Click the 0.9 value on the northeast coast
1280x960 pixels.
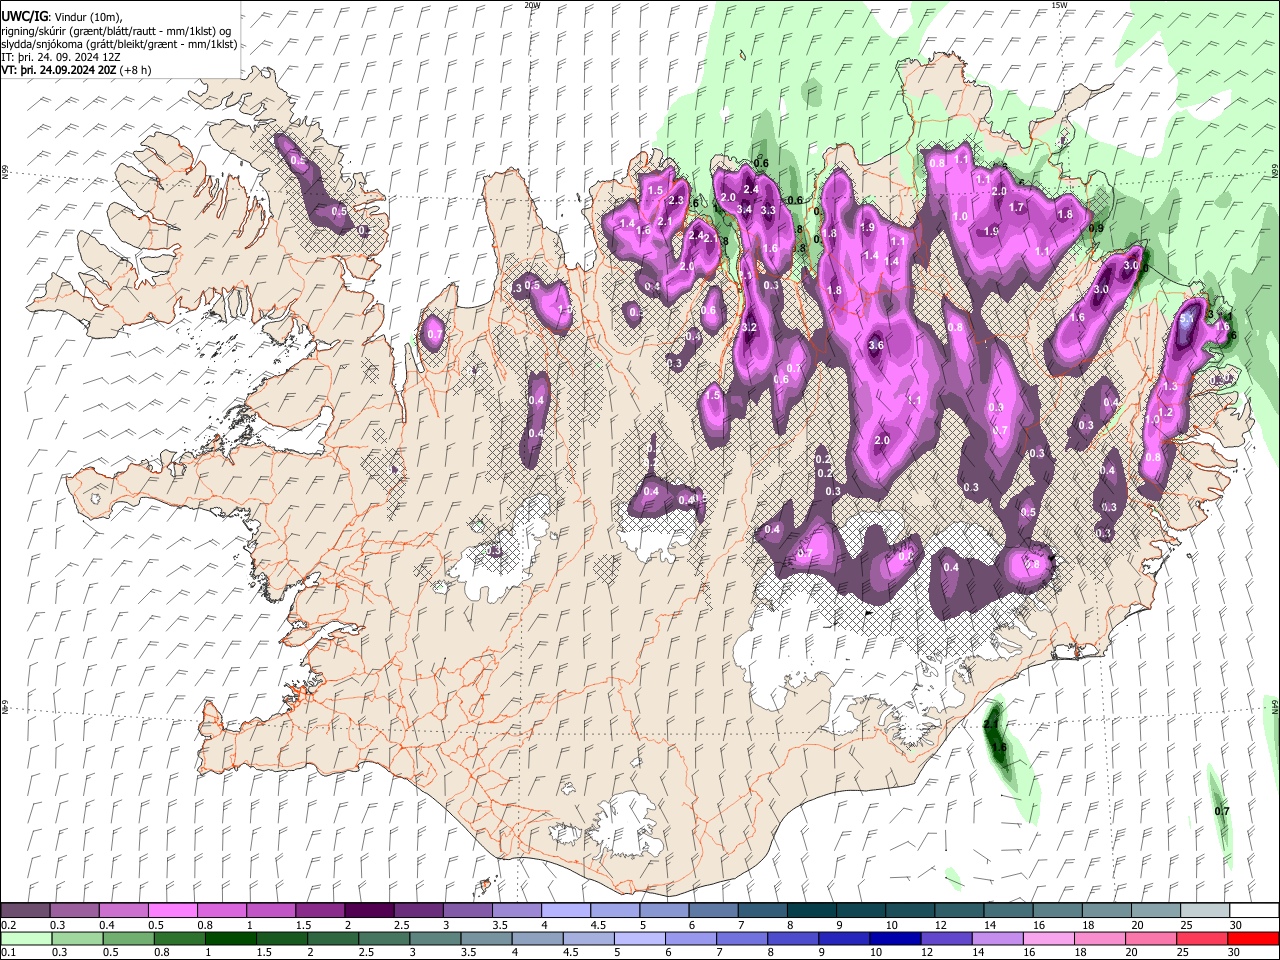(1096, 228)
